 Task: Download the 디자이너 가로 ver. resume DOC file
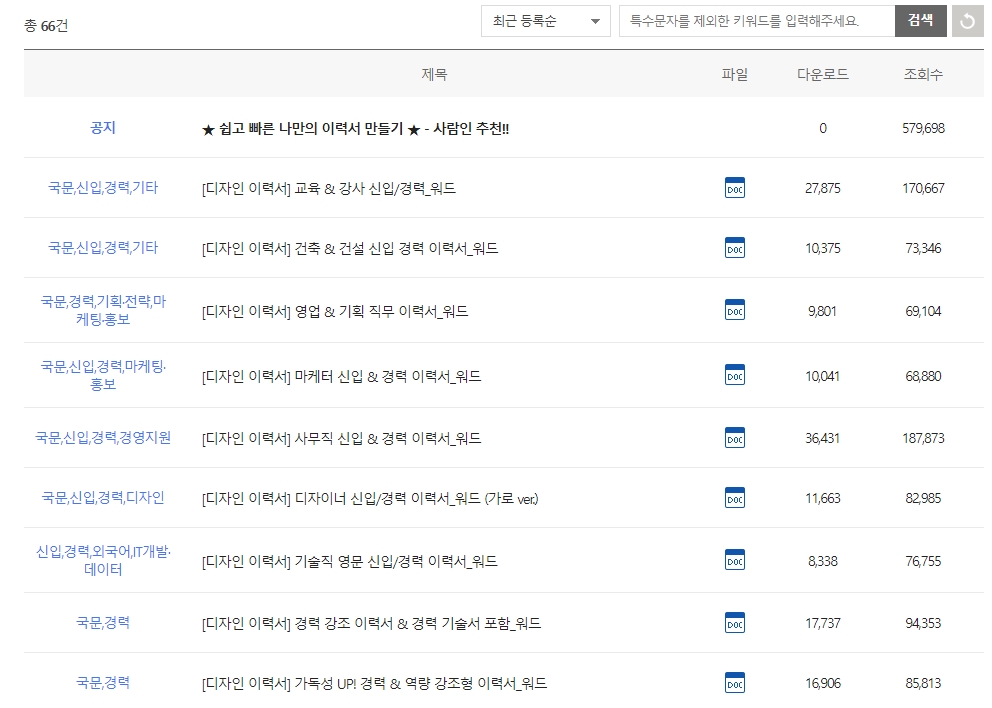coord(735,497)
